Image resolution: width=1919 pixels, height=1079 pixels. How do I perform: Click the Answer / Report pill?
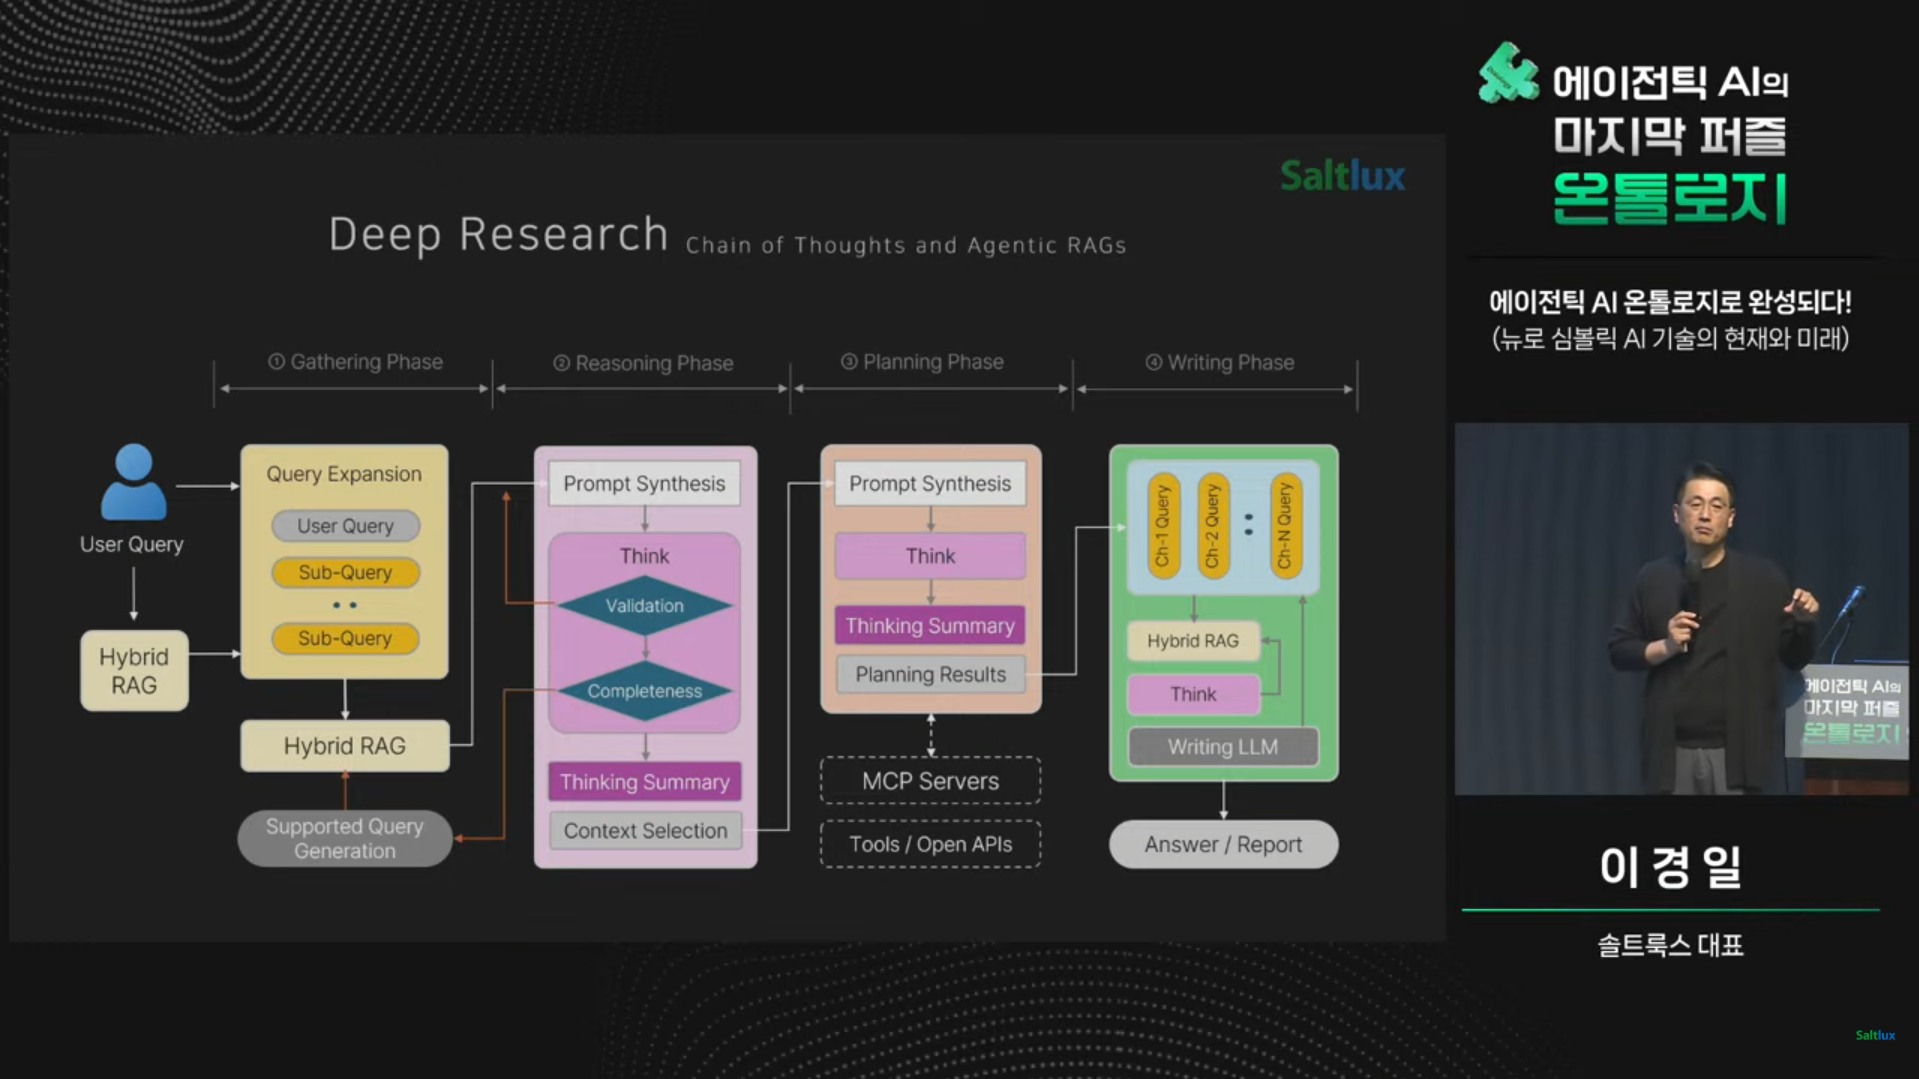click(x=1223, y=844)
